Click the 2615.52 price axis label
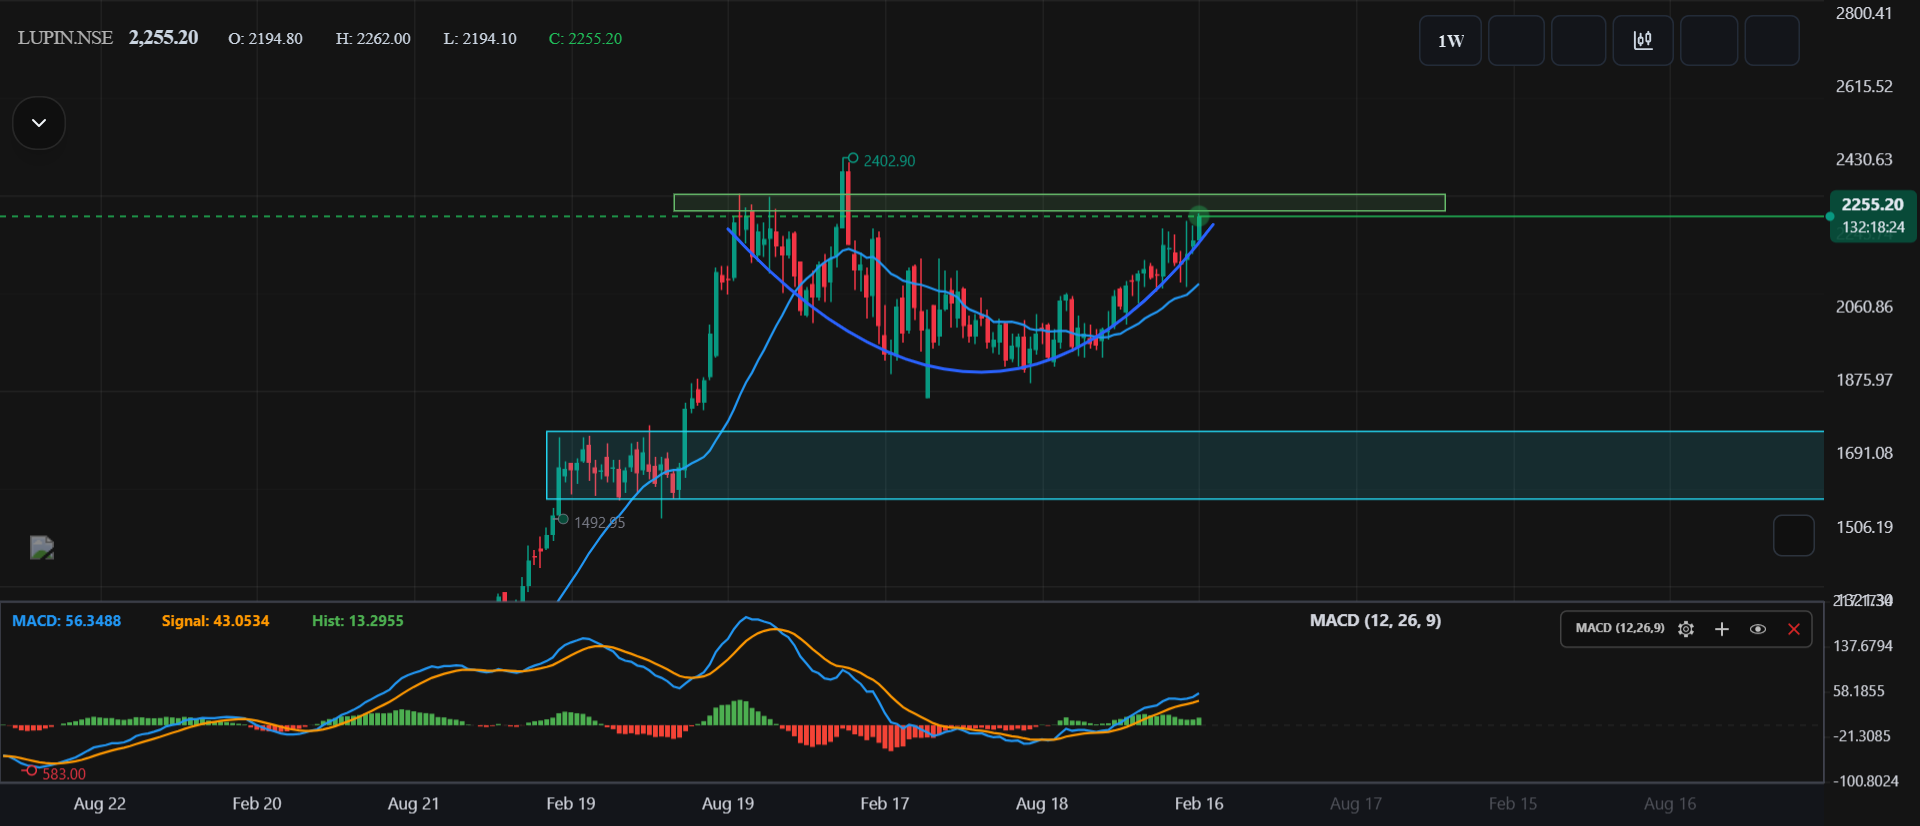The height and width of the screenshot is (826, 1920). pyautogui.click(x=1864, y=87)
